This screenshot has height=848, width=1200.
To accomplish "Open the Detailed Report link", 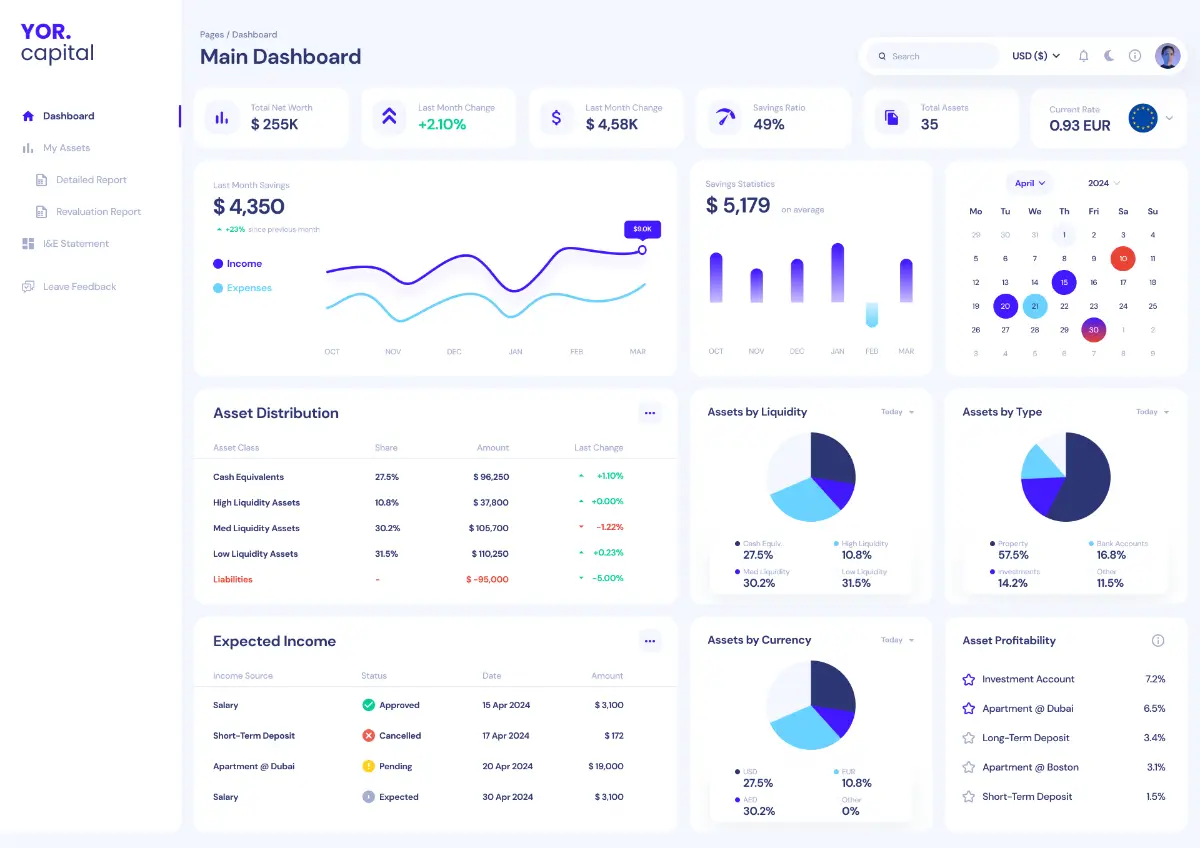I will pos(91,180).
